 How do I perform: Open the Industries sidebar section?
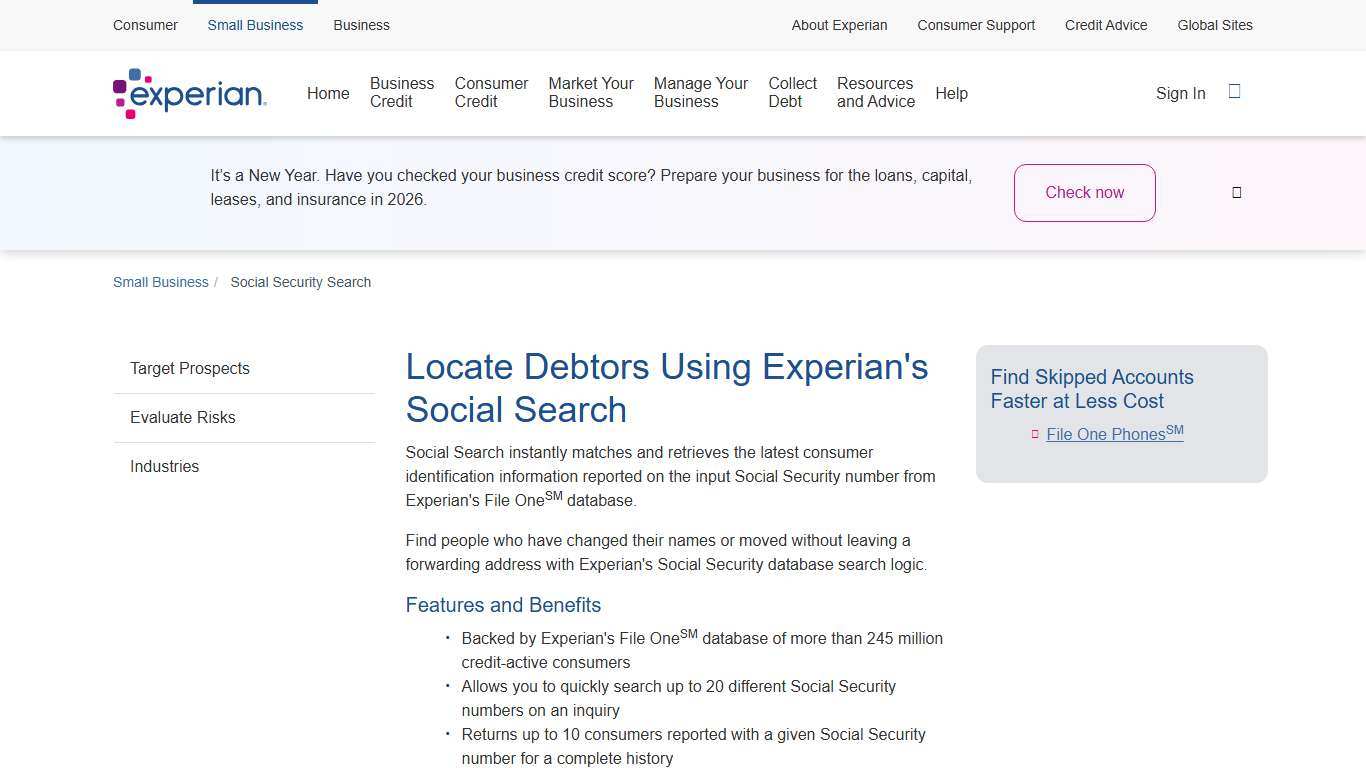click(x=164, y=466)
